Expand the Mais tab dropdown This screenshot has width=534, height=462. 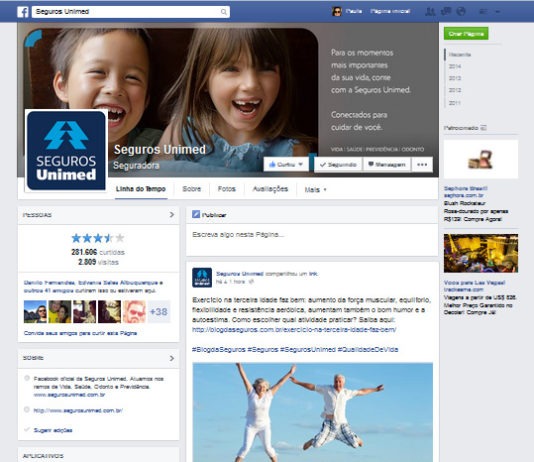click(315, 190)
